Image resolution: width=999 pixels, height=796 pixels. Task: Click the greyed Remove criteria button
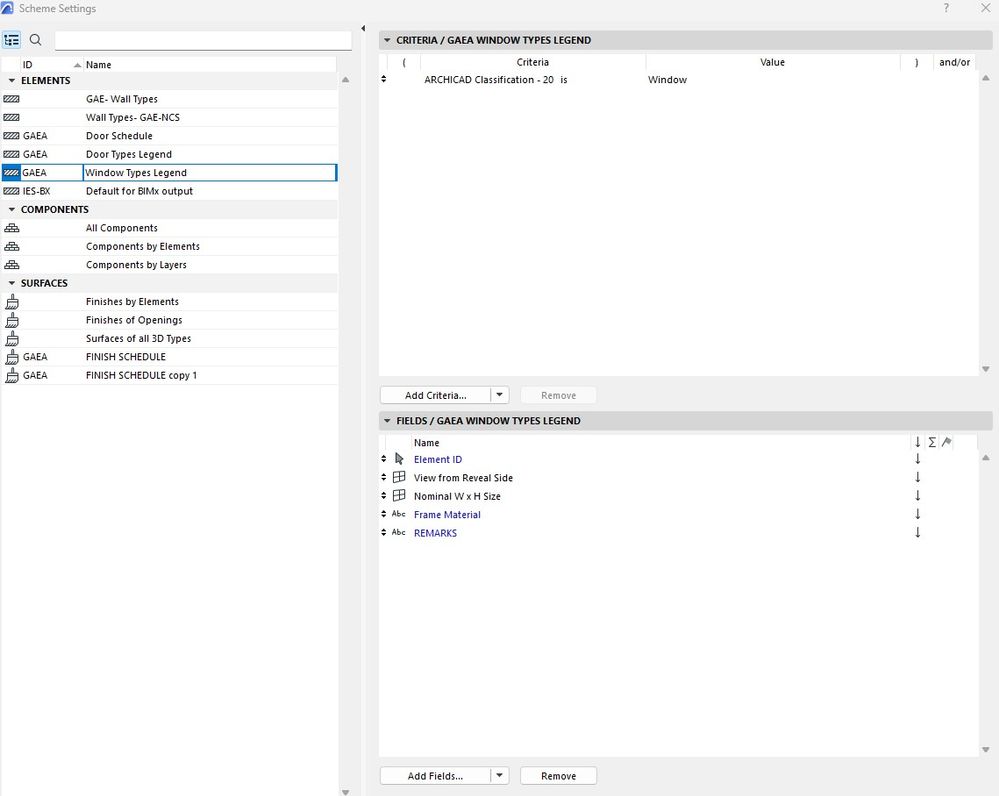click(x=558, y=395)
